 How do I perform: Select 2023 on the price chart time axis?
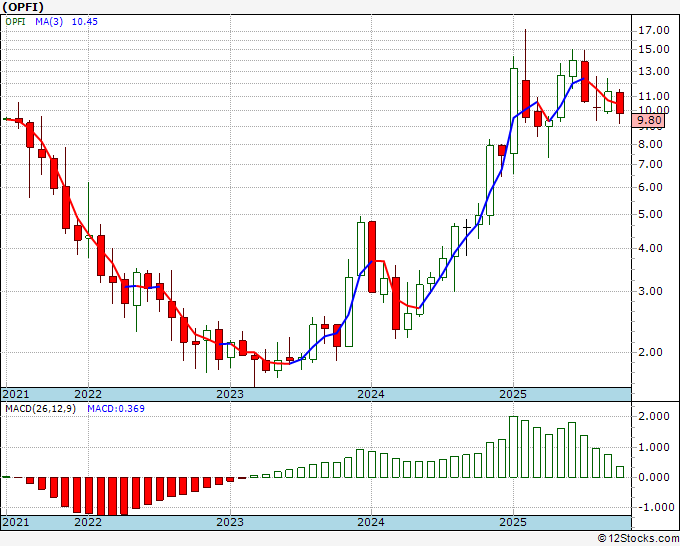click(230, 394)
